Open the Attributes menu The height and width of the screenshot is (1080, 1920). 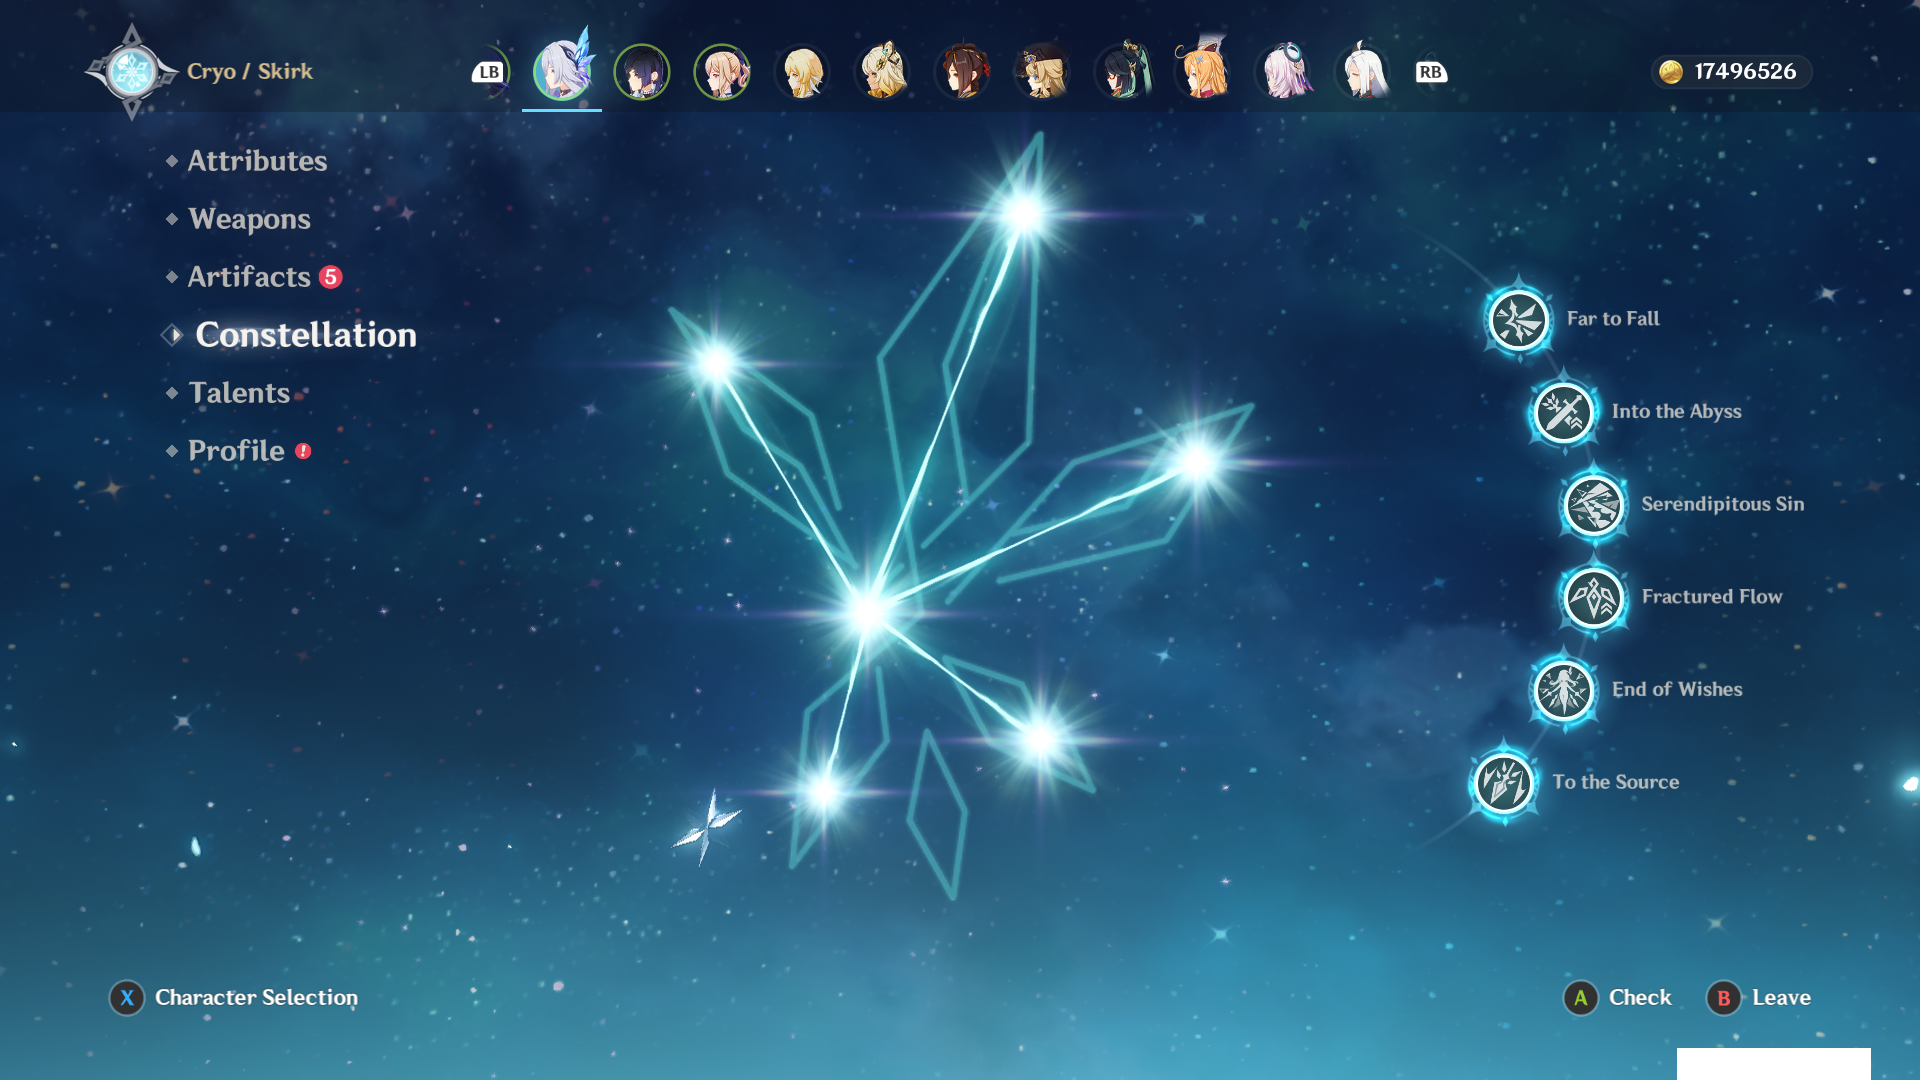257,161
